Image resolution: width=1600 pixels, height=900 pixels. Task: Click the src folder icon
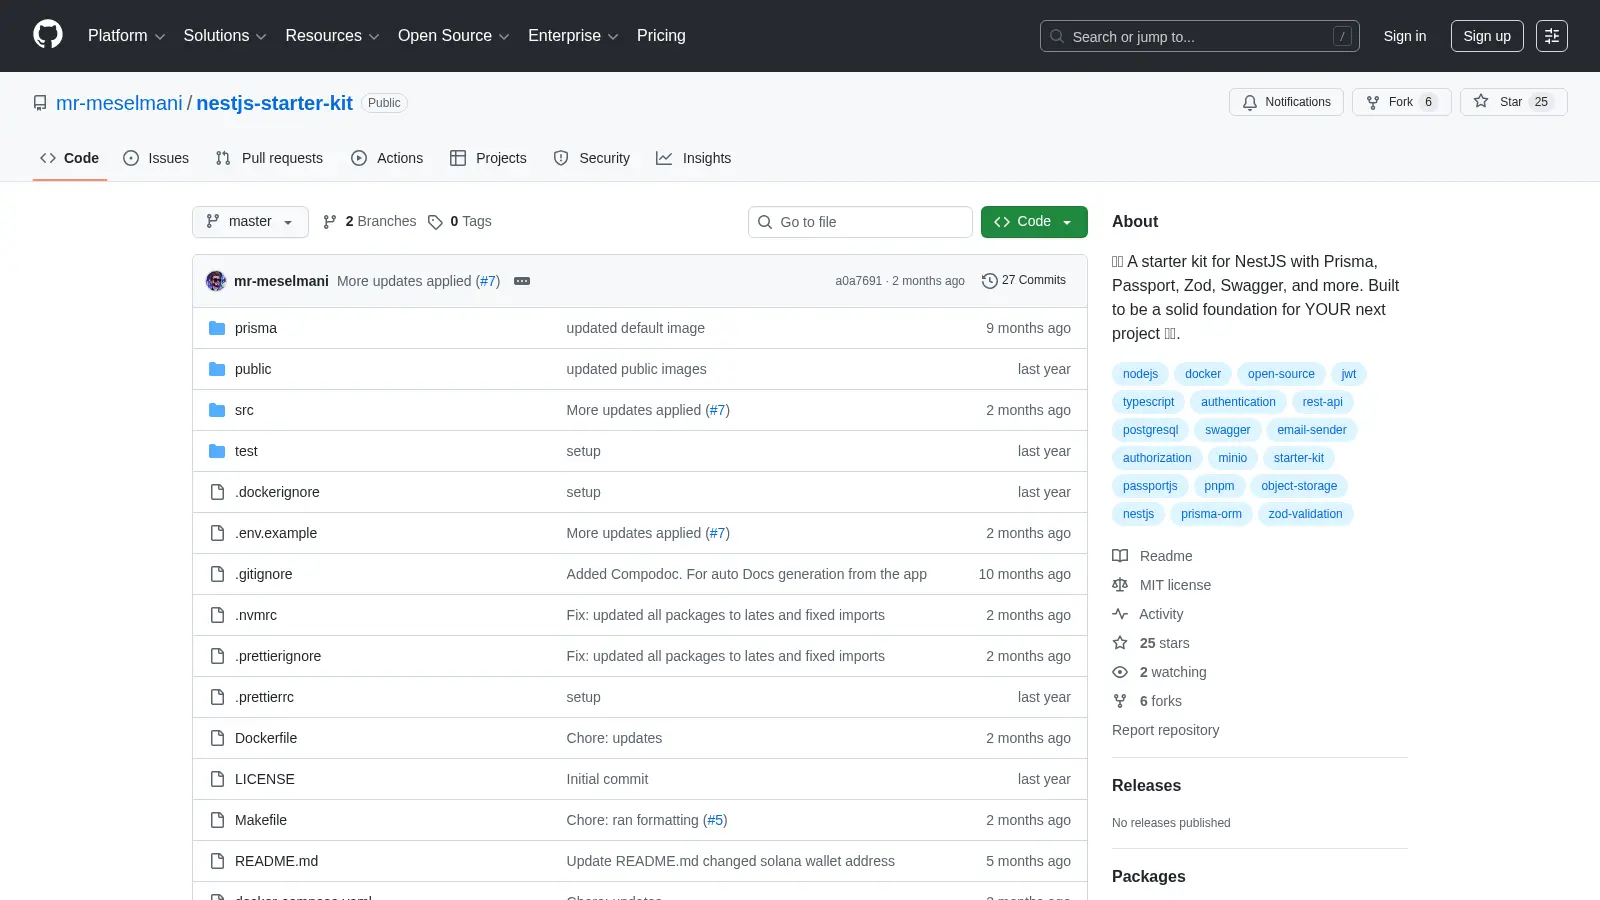click(x=217, y=410)
